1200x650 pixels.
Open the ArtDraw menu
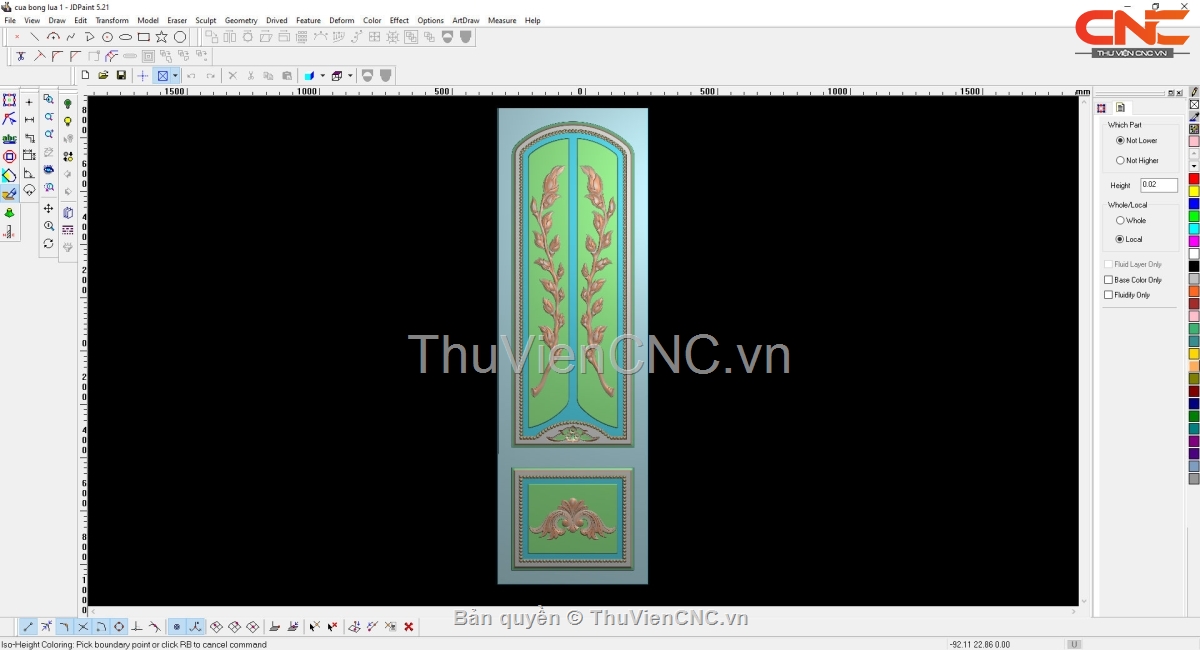(466, 20)
